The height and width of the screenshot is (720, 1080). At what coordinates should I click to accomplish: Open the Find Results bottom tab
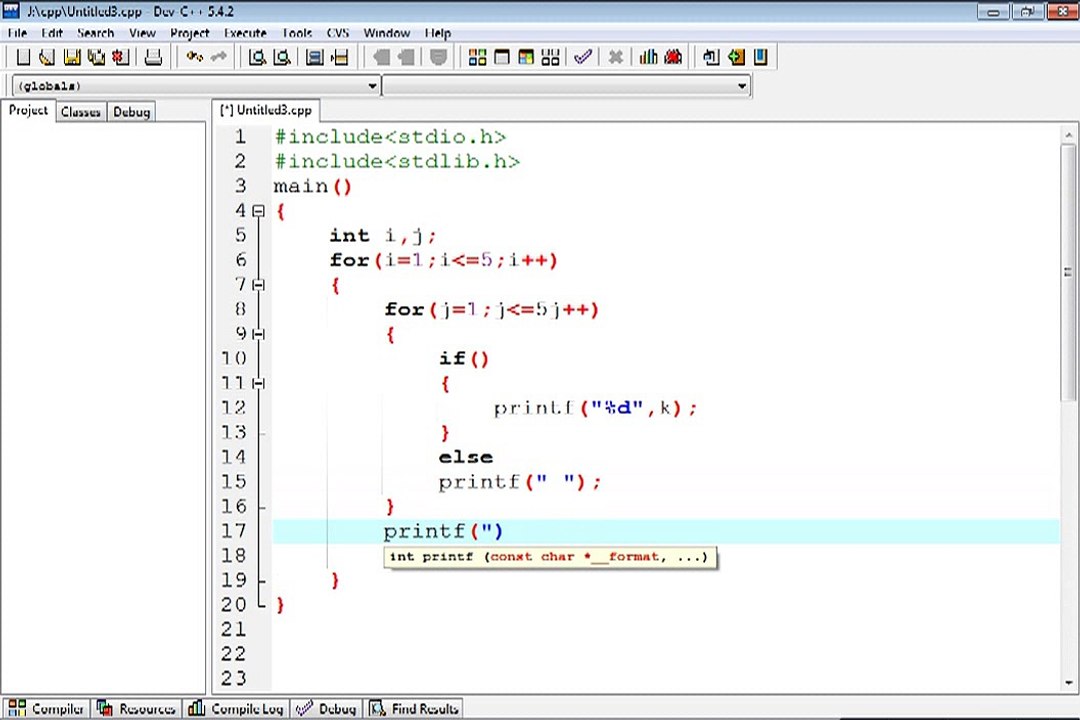414,708
